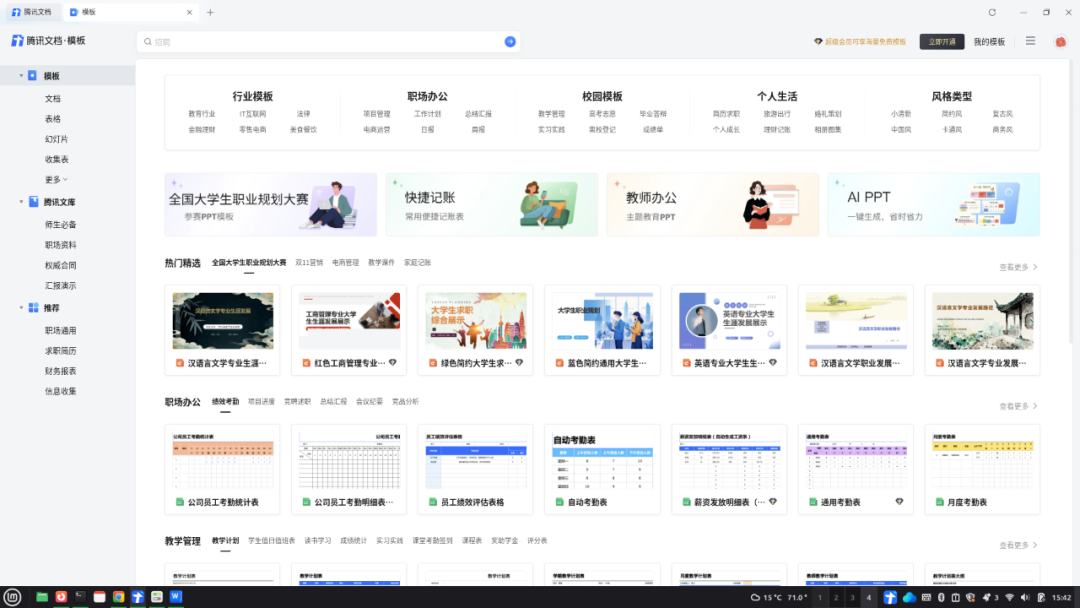1080x608 pixels.
Task: Click the window refresh icon in title bar
Action: [993, 12]
